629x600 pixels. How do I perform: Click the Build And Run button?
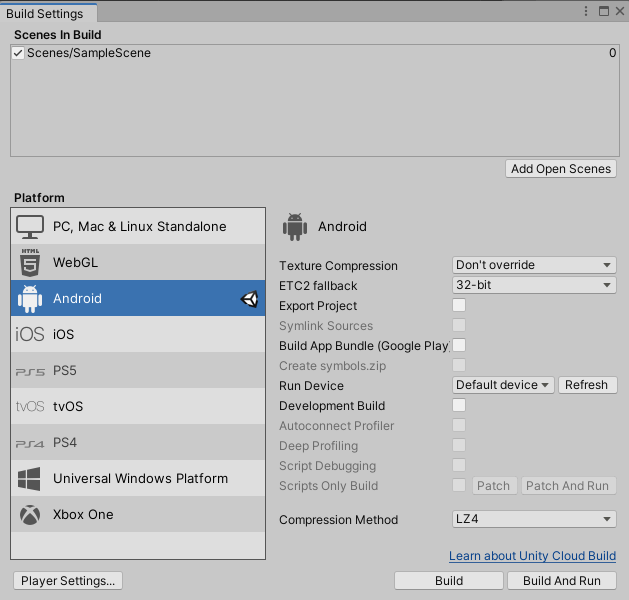point(562,581)
